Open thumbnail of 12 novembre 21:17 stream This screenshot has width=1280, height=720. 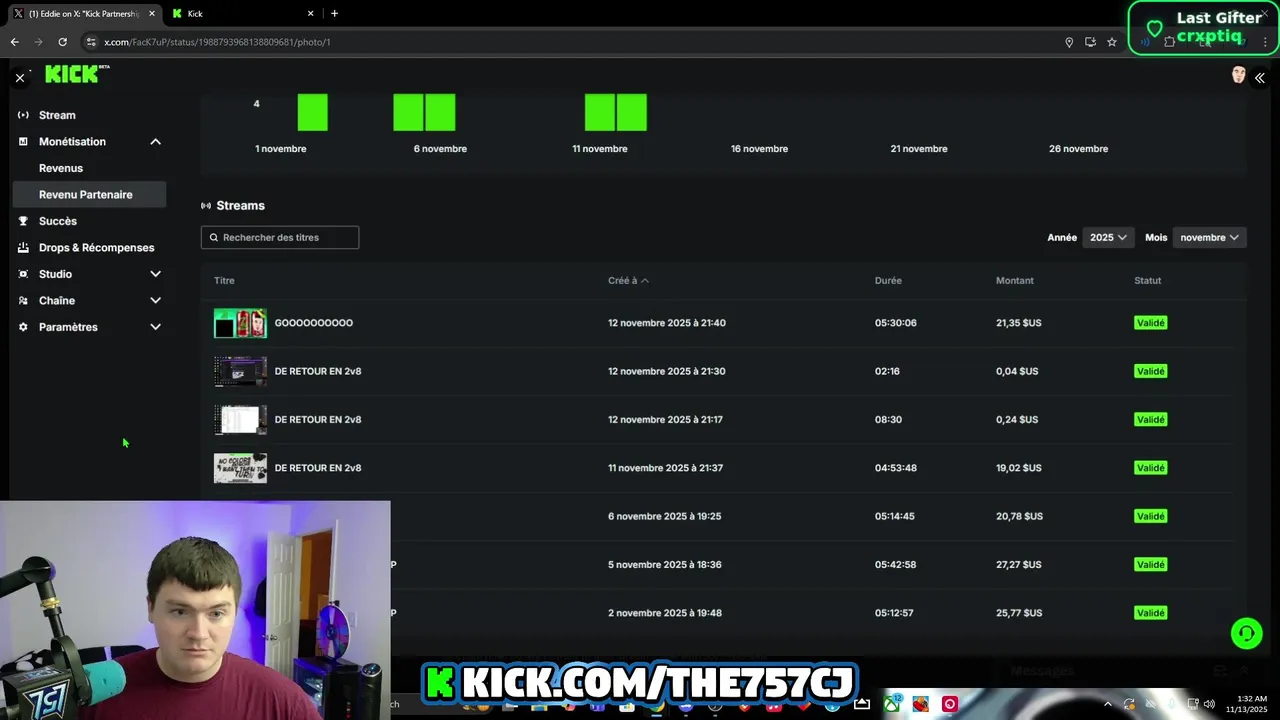point(240,419)
